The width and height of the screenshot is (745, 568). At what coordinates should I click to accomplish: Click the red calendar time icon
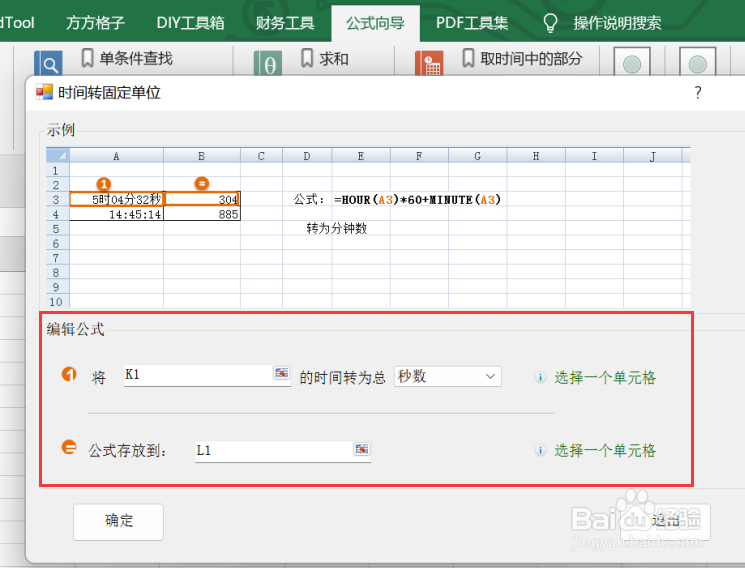coord(429,63)
